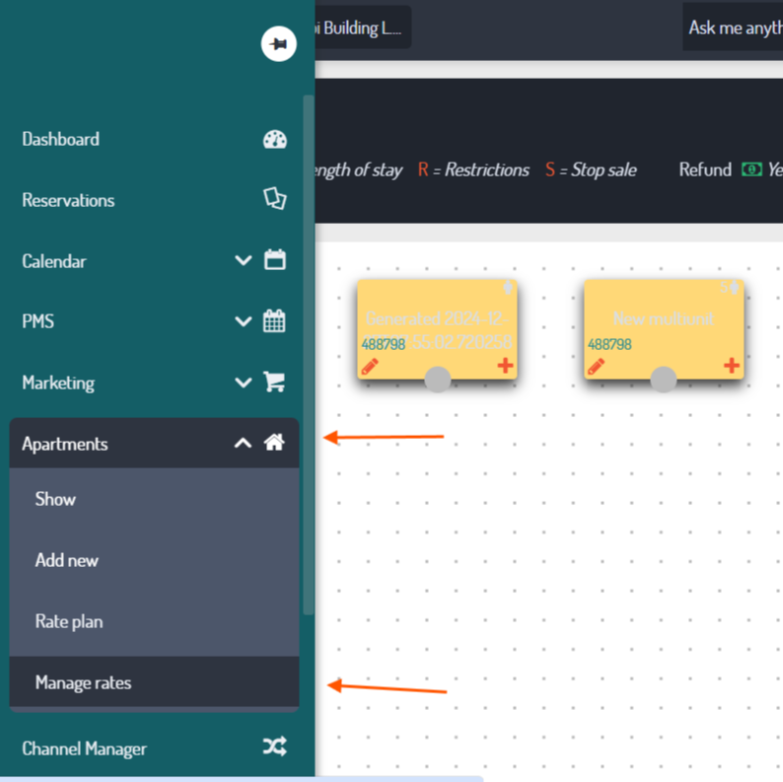Image resolution: width=783 pixels, height=782 pixels.
Task: Open Manage rates under Apartments
Action: (x=155, y=682)
